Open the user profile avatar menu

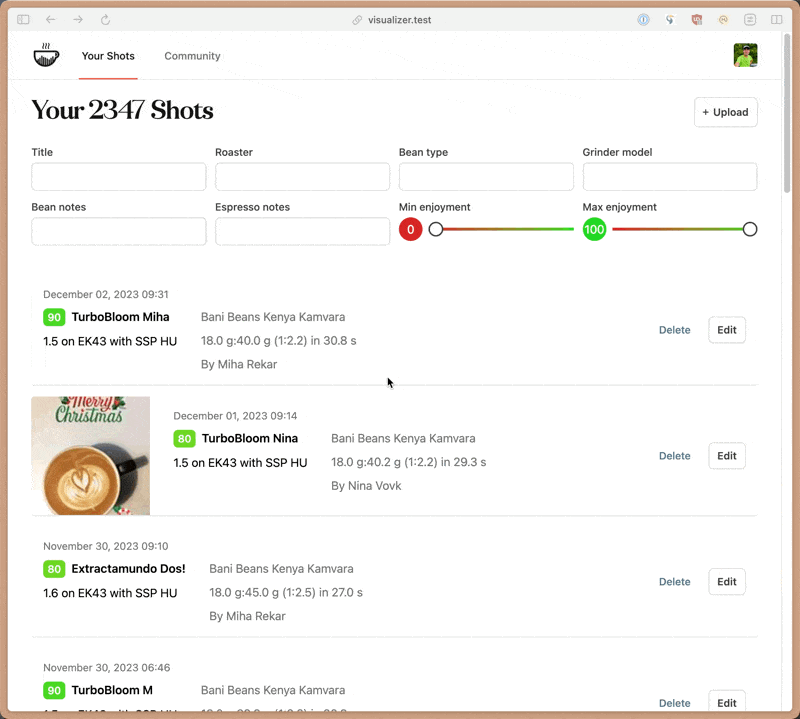745,56
